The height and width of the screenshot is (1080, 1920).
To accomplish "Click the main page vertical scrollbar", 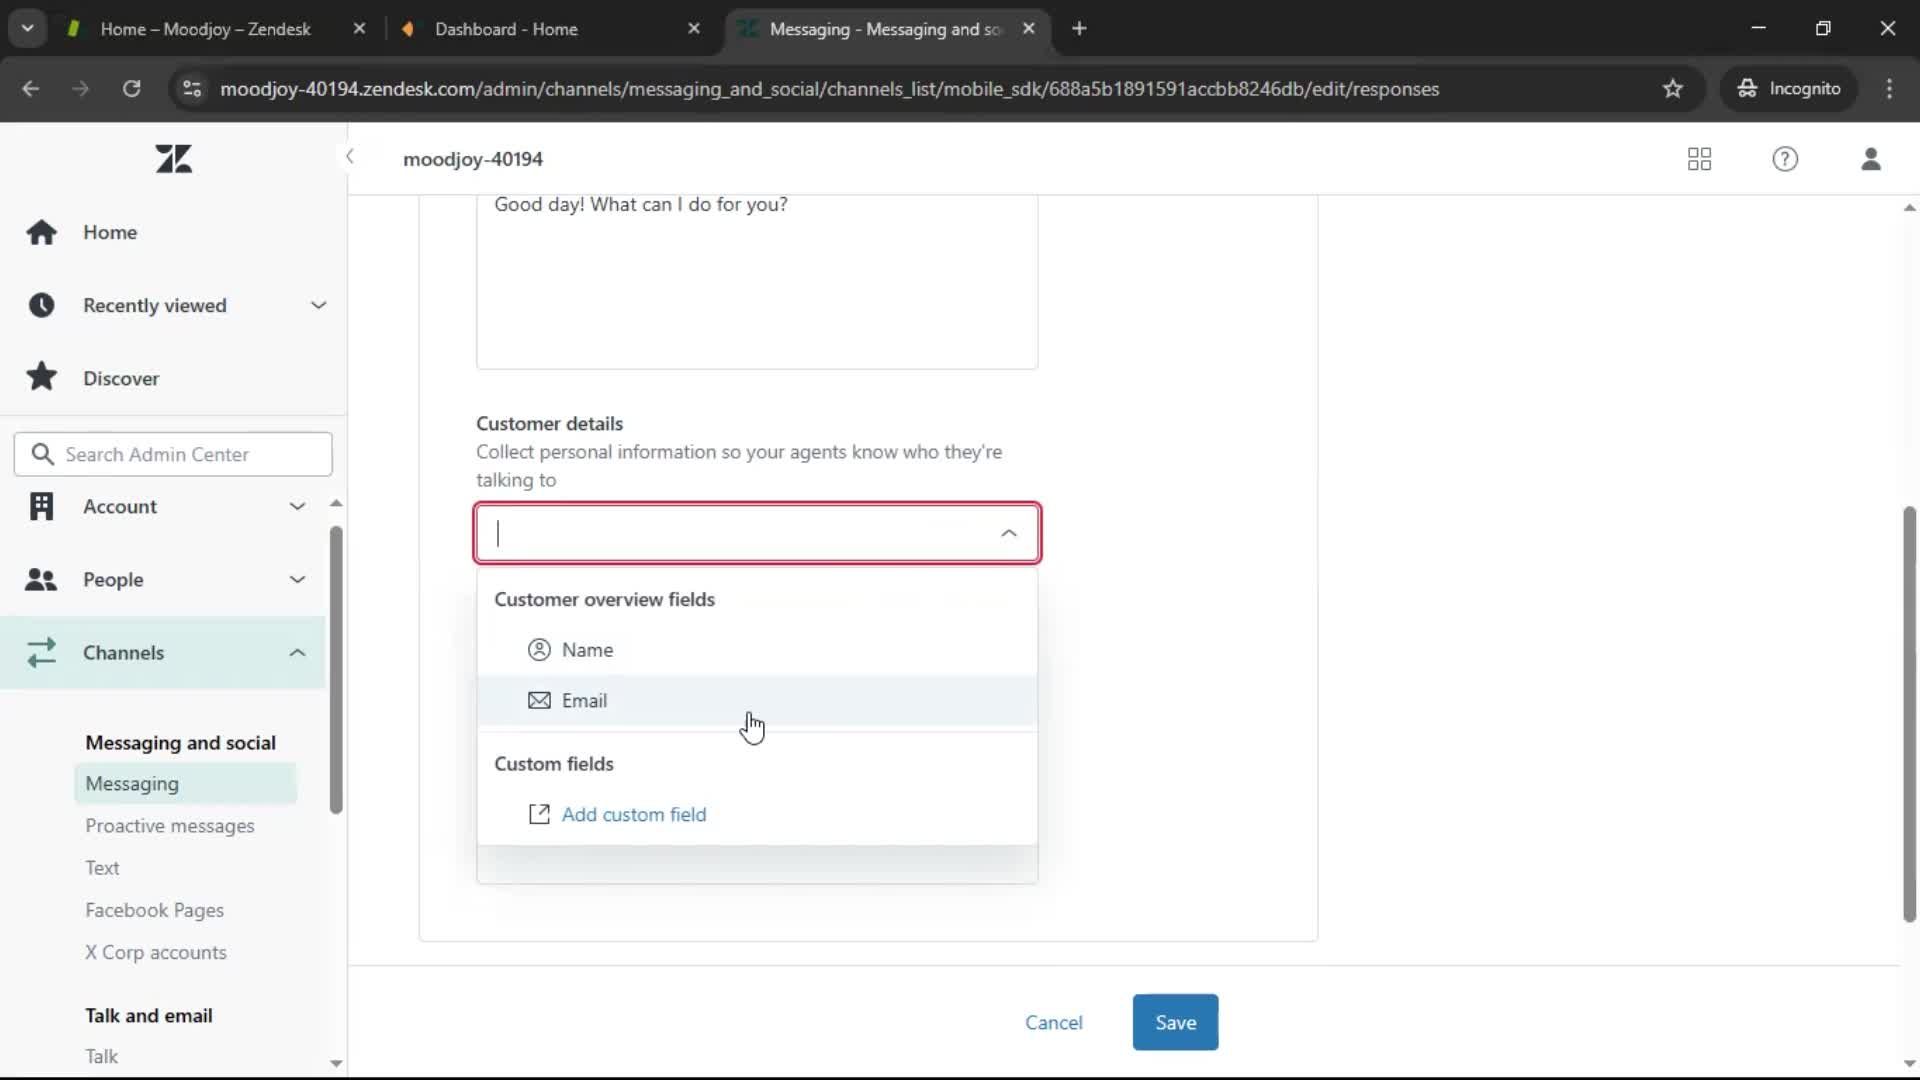I will 1909,715.
